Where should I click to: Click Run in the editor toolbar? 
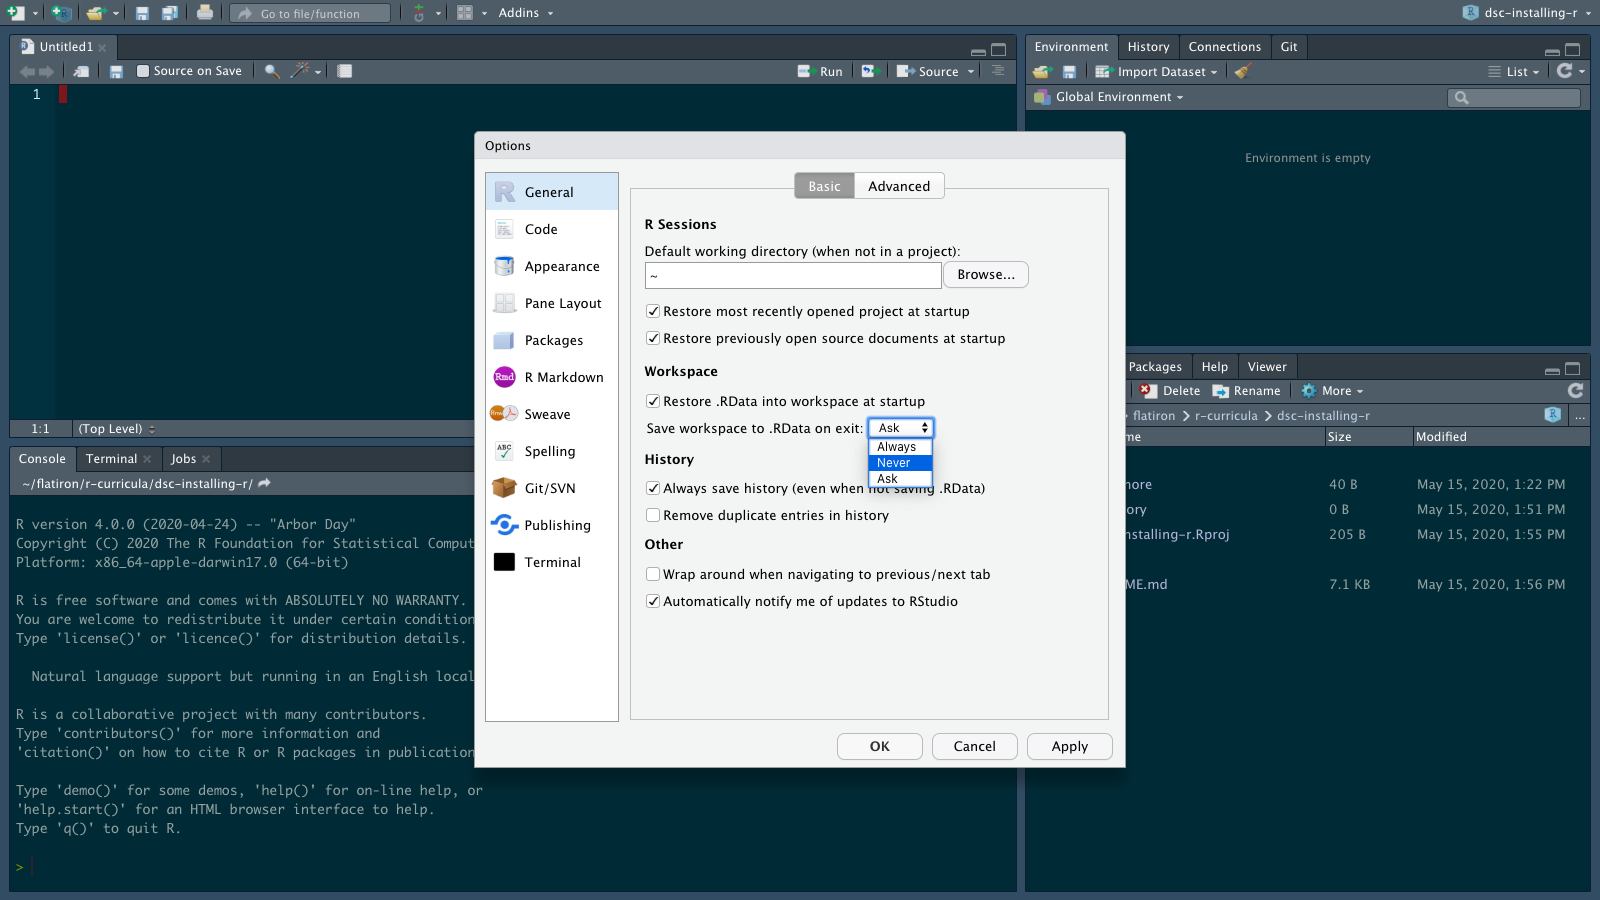tap(821, 72)
